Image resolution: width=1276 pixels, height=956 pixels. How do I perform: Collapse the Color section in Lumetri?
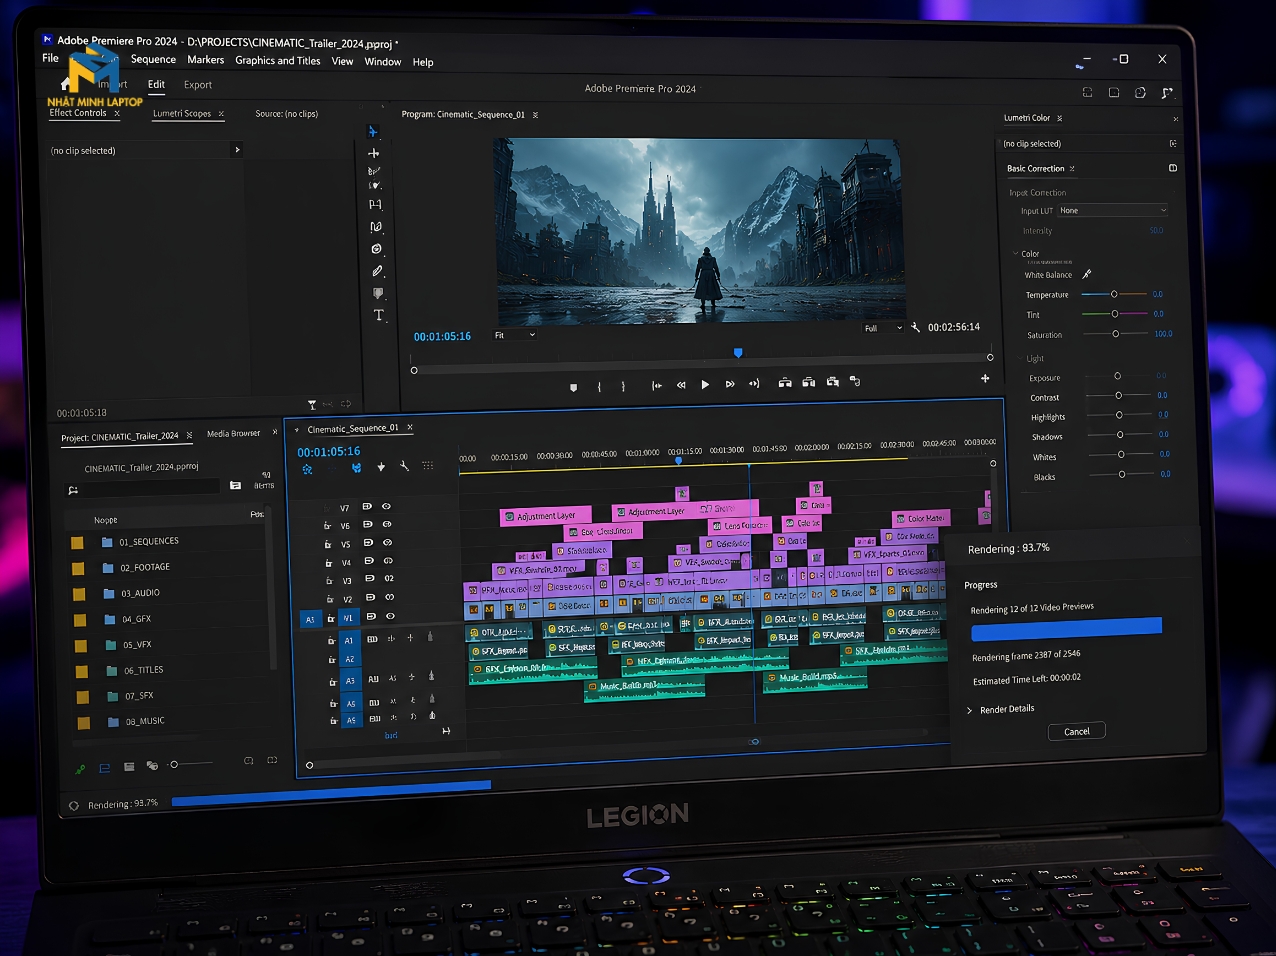click(1015, 254)
